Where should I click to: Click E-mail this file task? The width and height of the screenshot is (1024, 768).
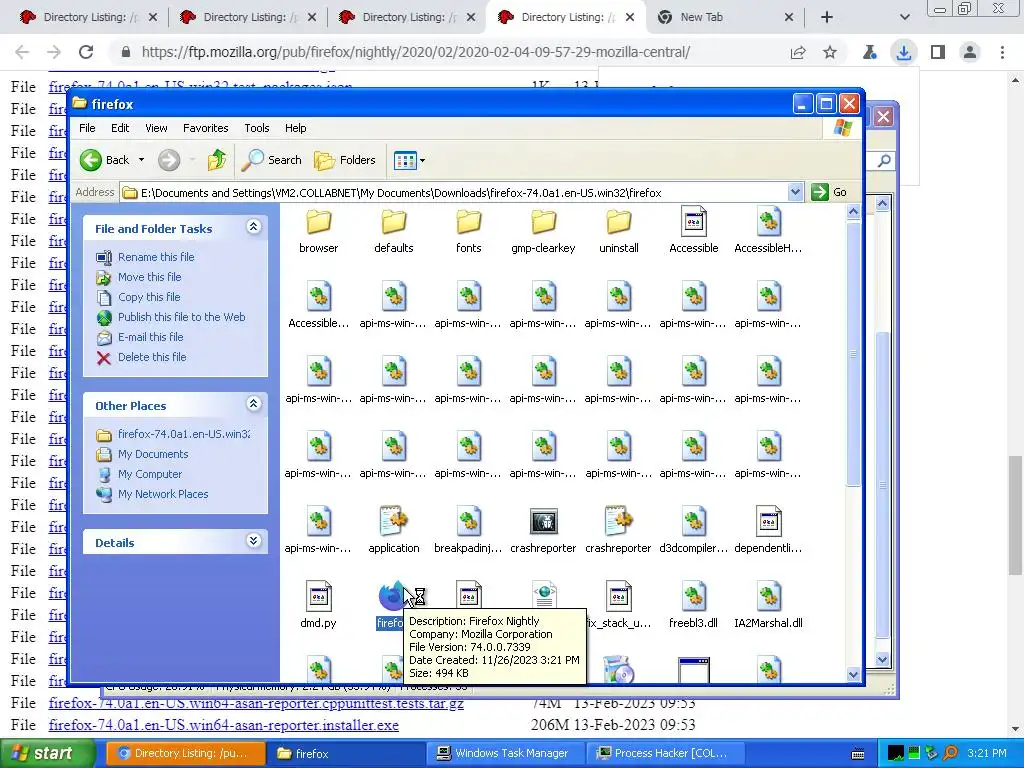point(151,337)
